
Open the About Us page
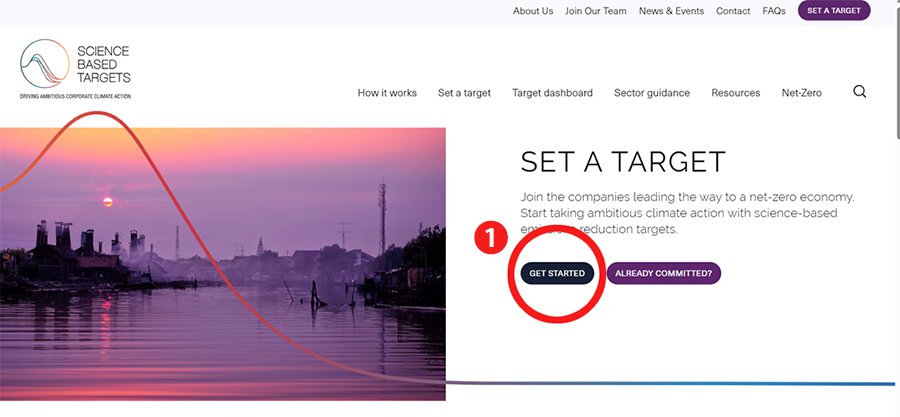532,11
